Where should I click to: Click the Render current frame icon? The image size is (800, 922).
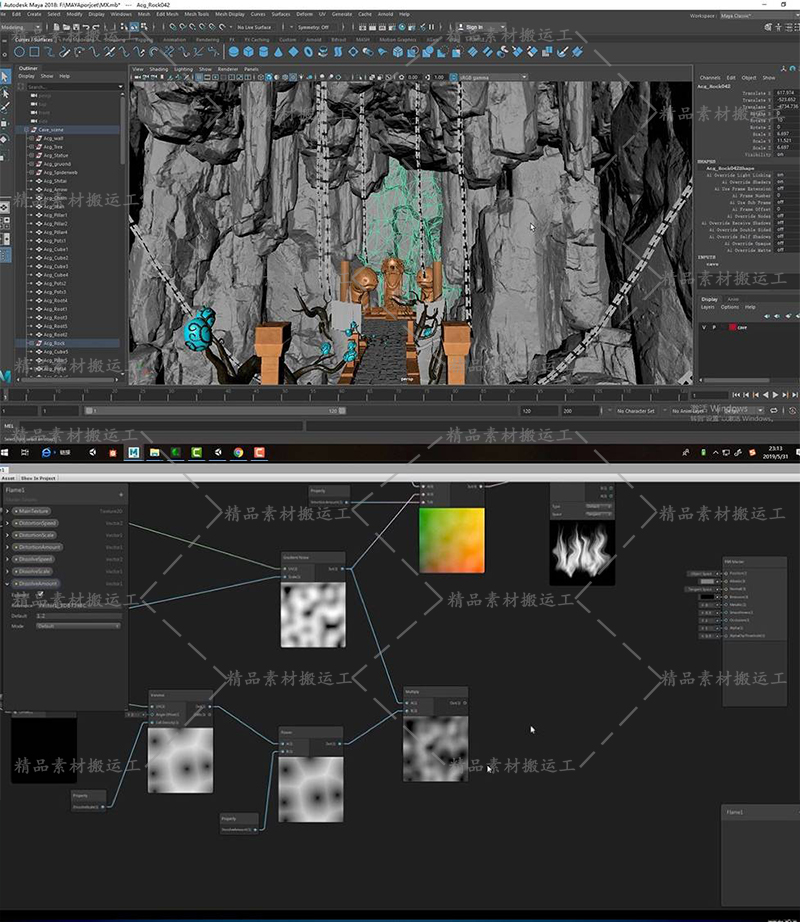tap(375, 26)
